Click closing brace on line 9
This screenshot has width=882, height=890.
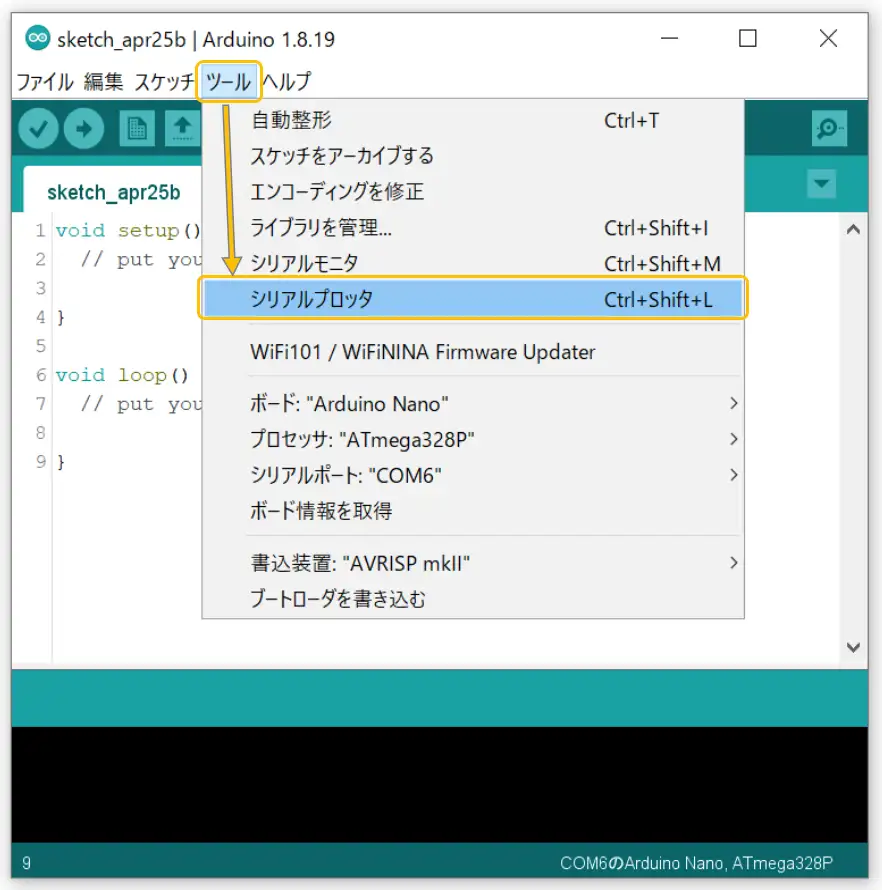click(61, 462)
